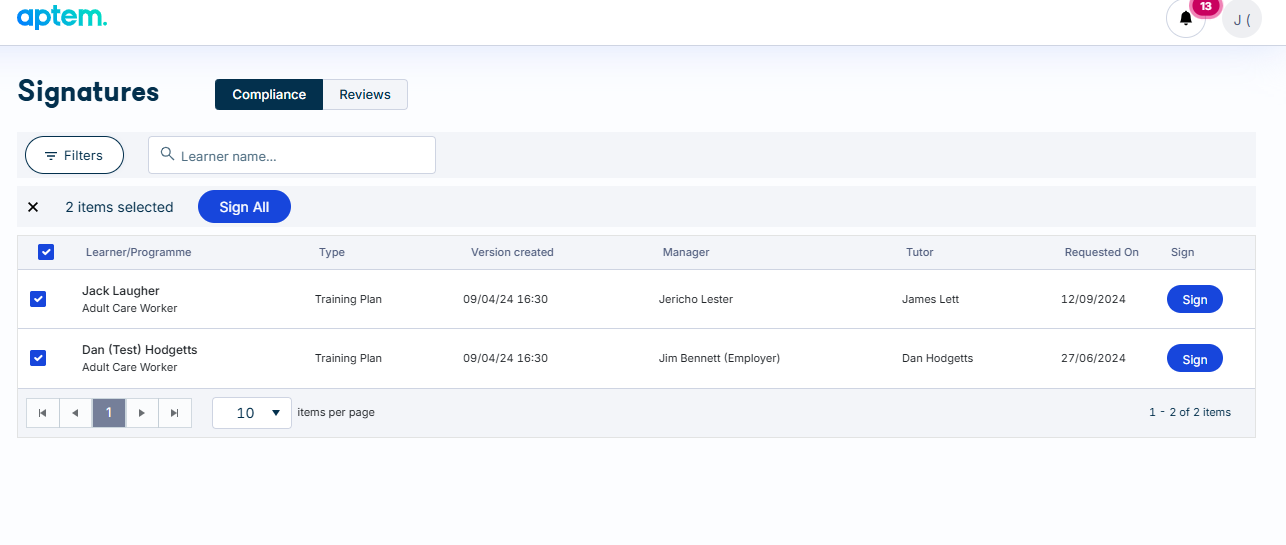The width and height of the screenshot is (1286, 545).
Task: Focus the Learner name search field
Action: [x=292, y=155]
